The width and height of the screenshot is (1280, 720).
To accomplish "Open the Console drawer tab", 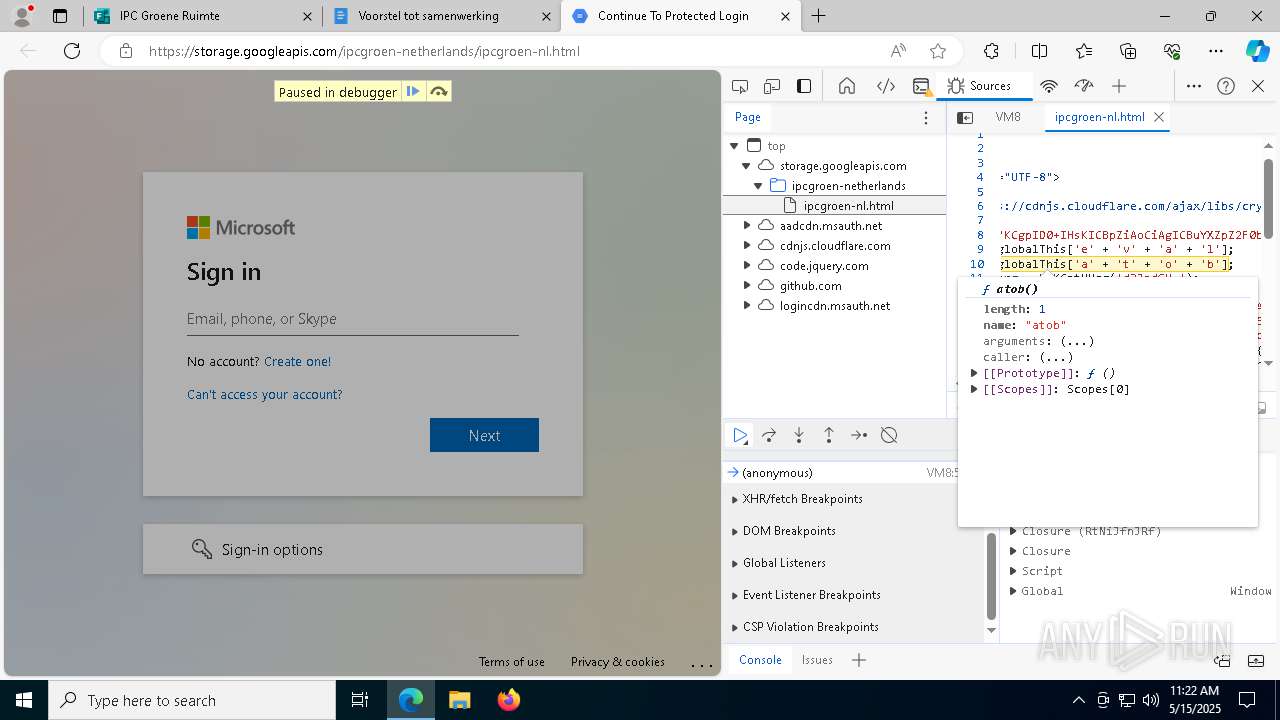I will (x=760, y=660).
